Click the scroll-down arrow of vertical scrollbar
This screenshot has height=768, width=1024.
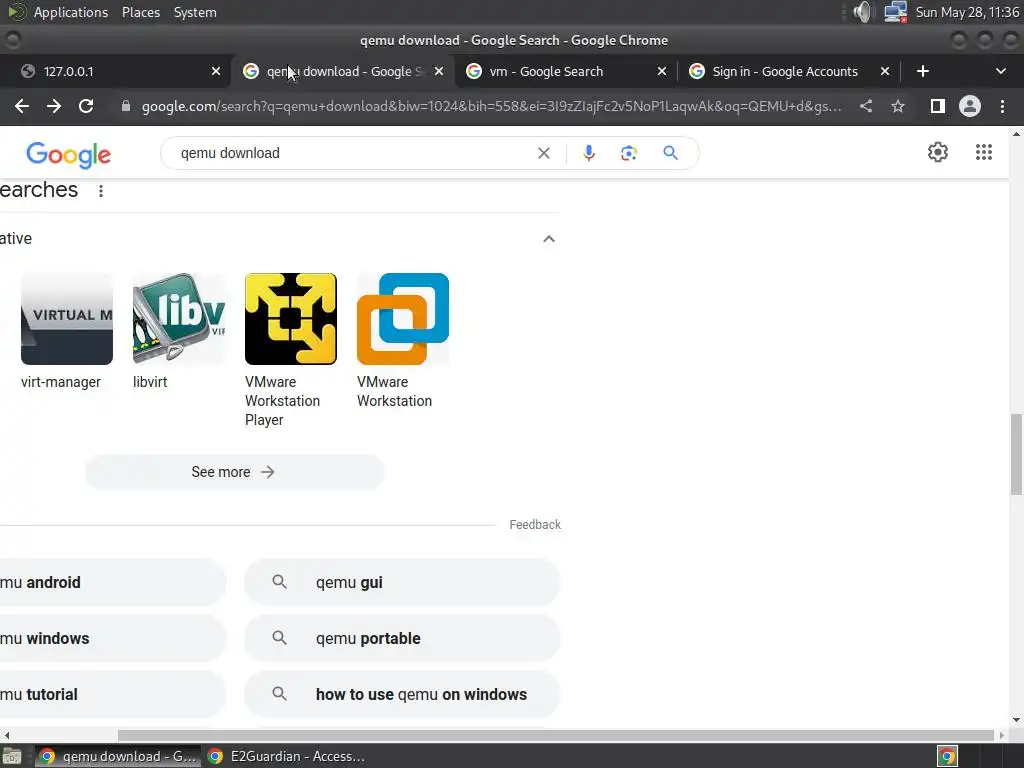tap(1016, 720)
